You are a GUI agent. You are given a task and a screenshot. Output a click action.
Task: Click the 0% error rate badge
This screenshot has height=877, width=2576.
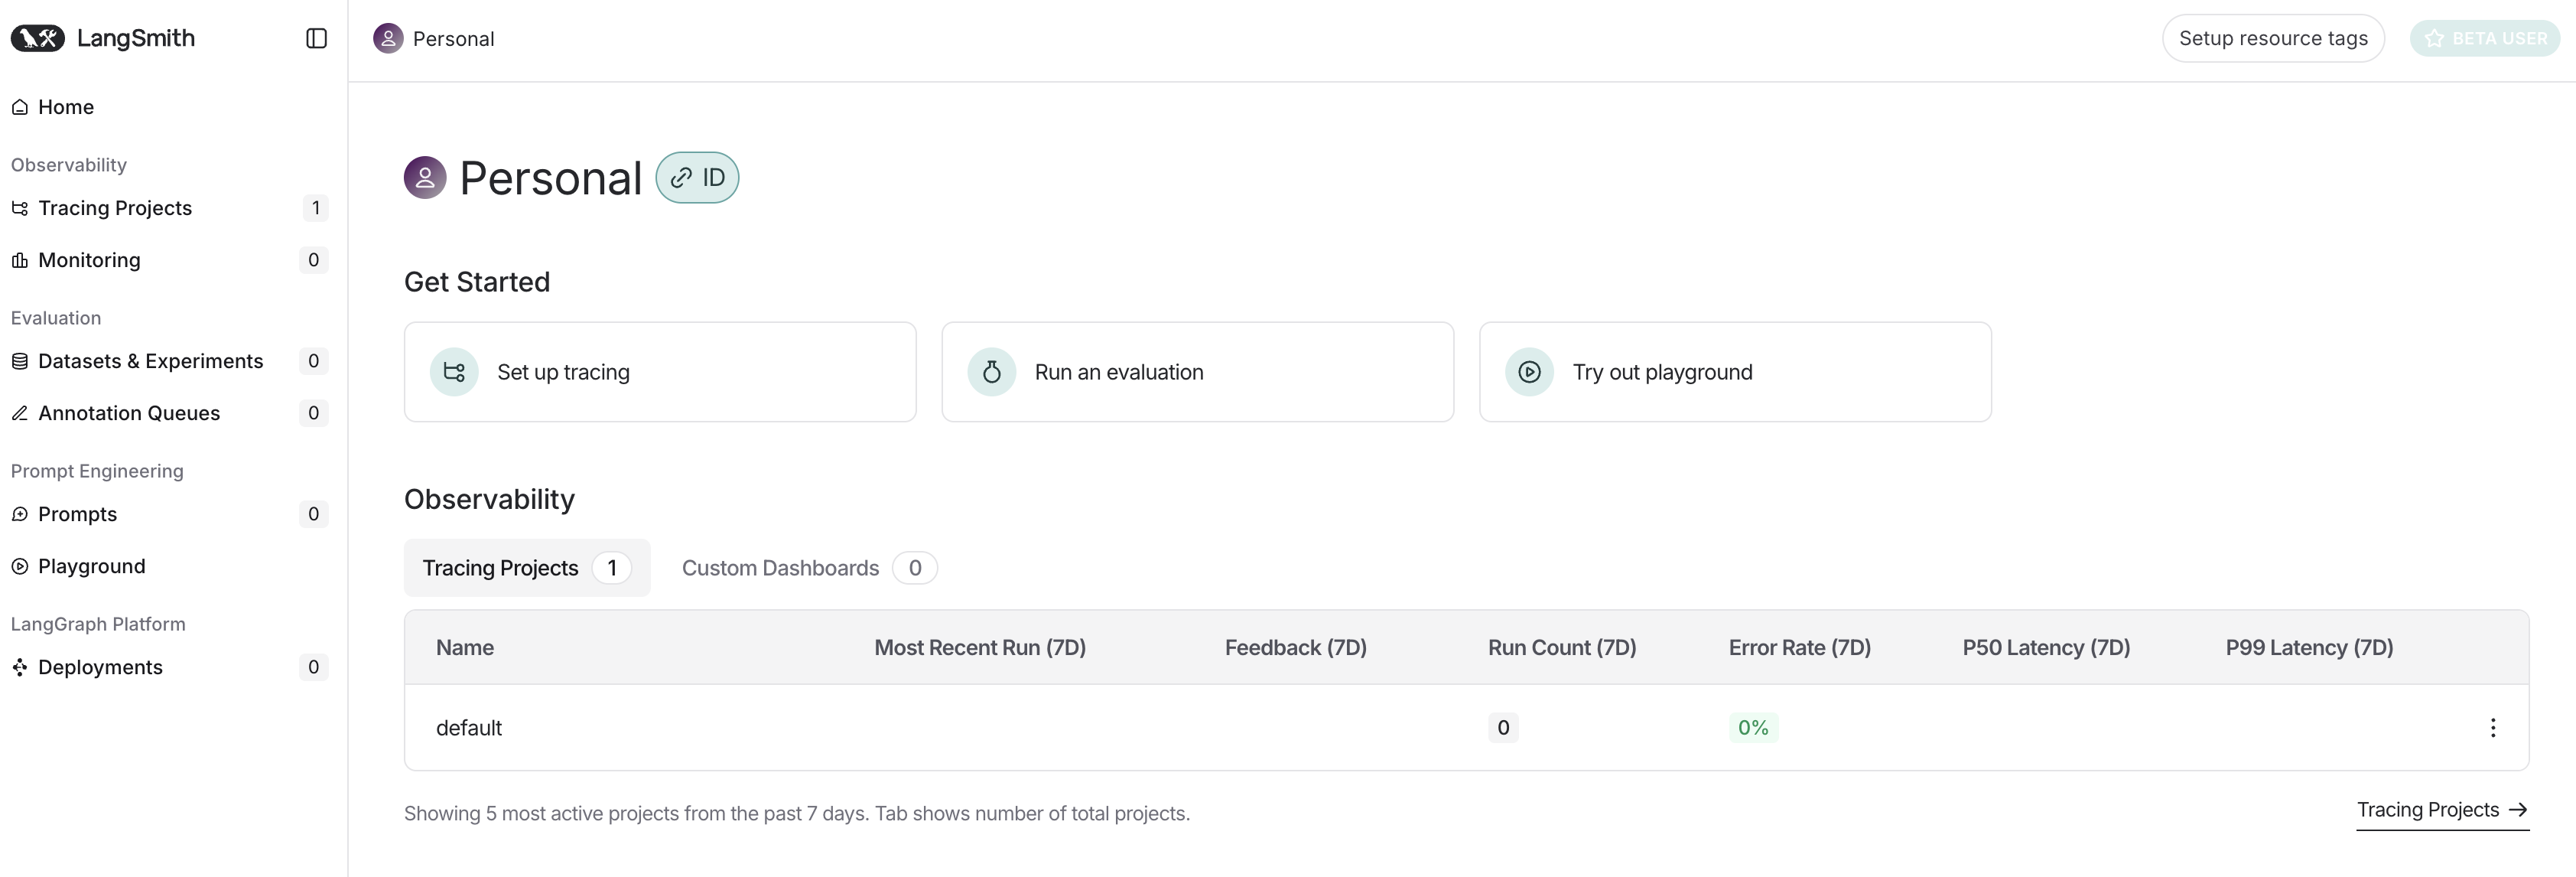1753,728
